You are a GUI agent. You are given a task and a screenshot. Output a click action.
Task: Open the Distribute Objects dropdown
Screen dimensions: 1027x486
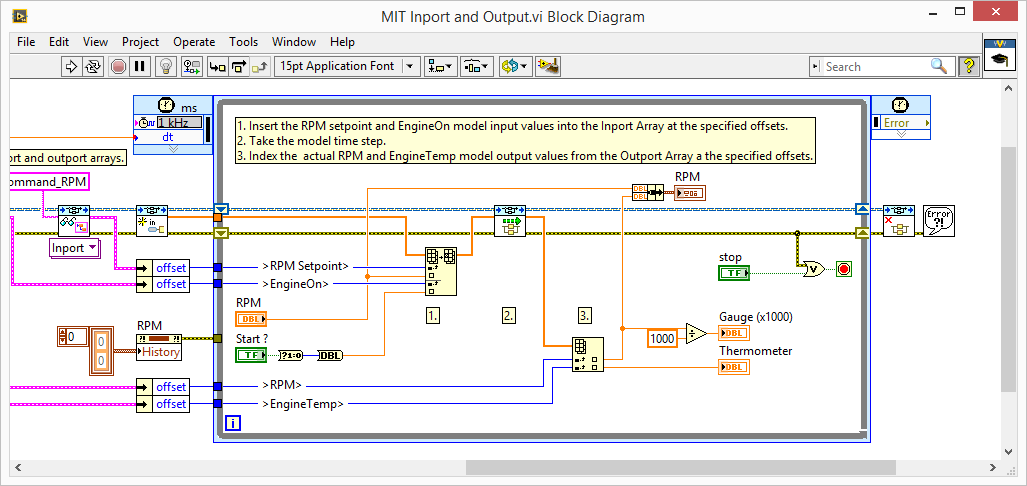click(x=477, y=66)
